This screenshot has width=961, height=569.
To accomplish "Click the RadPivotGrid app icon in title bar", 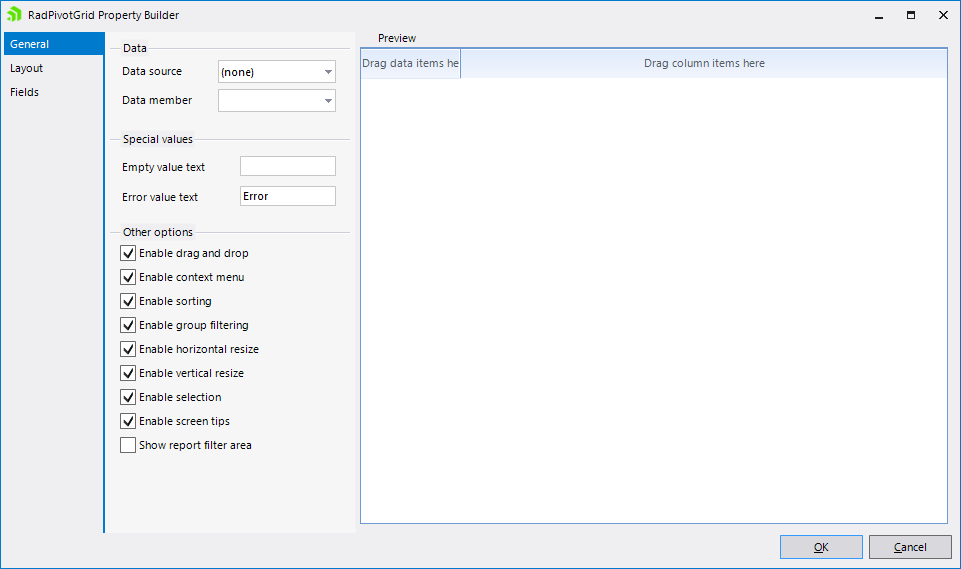I will [x=13, y=14].
